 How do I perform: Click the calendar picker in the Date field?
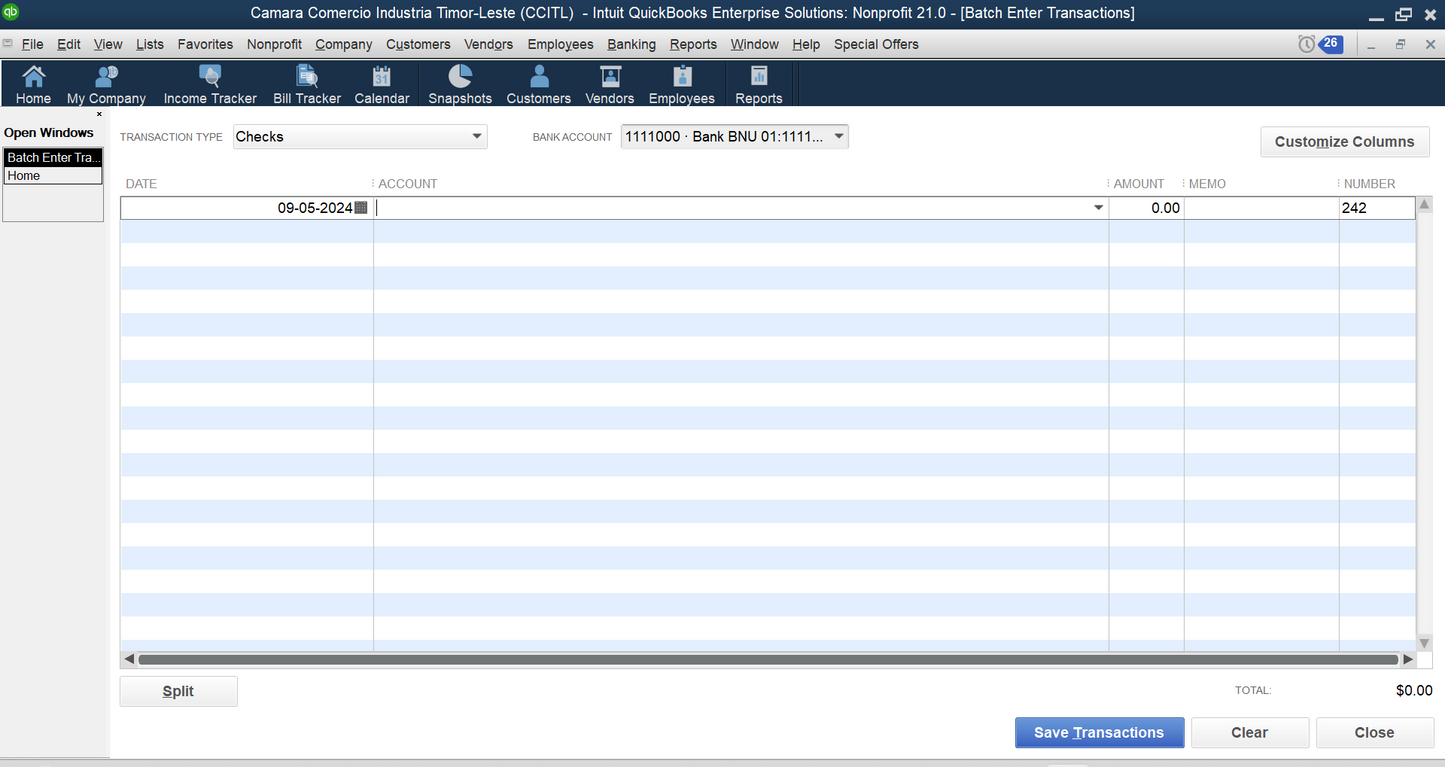[x=361, y=208]
